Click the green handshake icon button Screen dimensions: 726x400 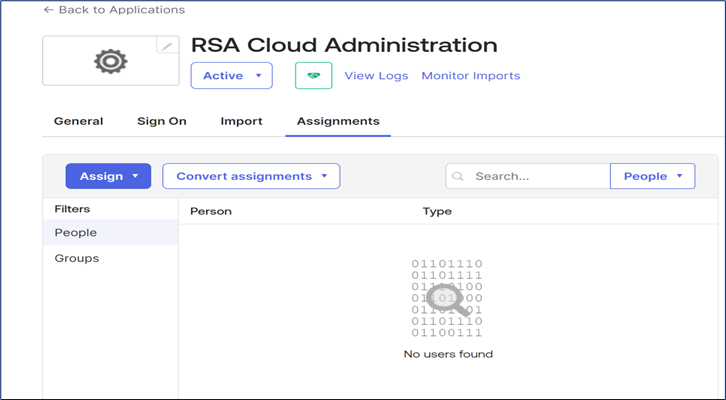pyautogui.click(x=313, y=75)
